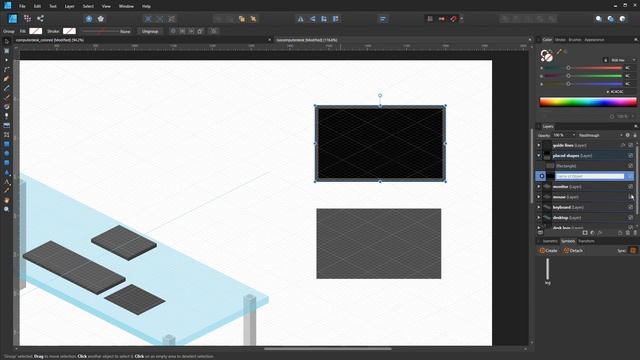Toggle visibility of placed shapes layer
Screen dimensions: 640x360
pyautogui.click(x=631, y=156)
